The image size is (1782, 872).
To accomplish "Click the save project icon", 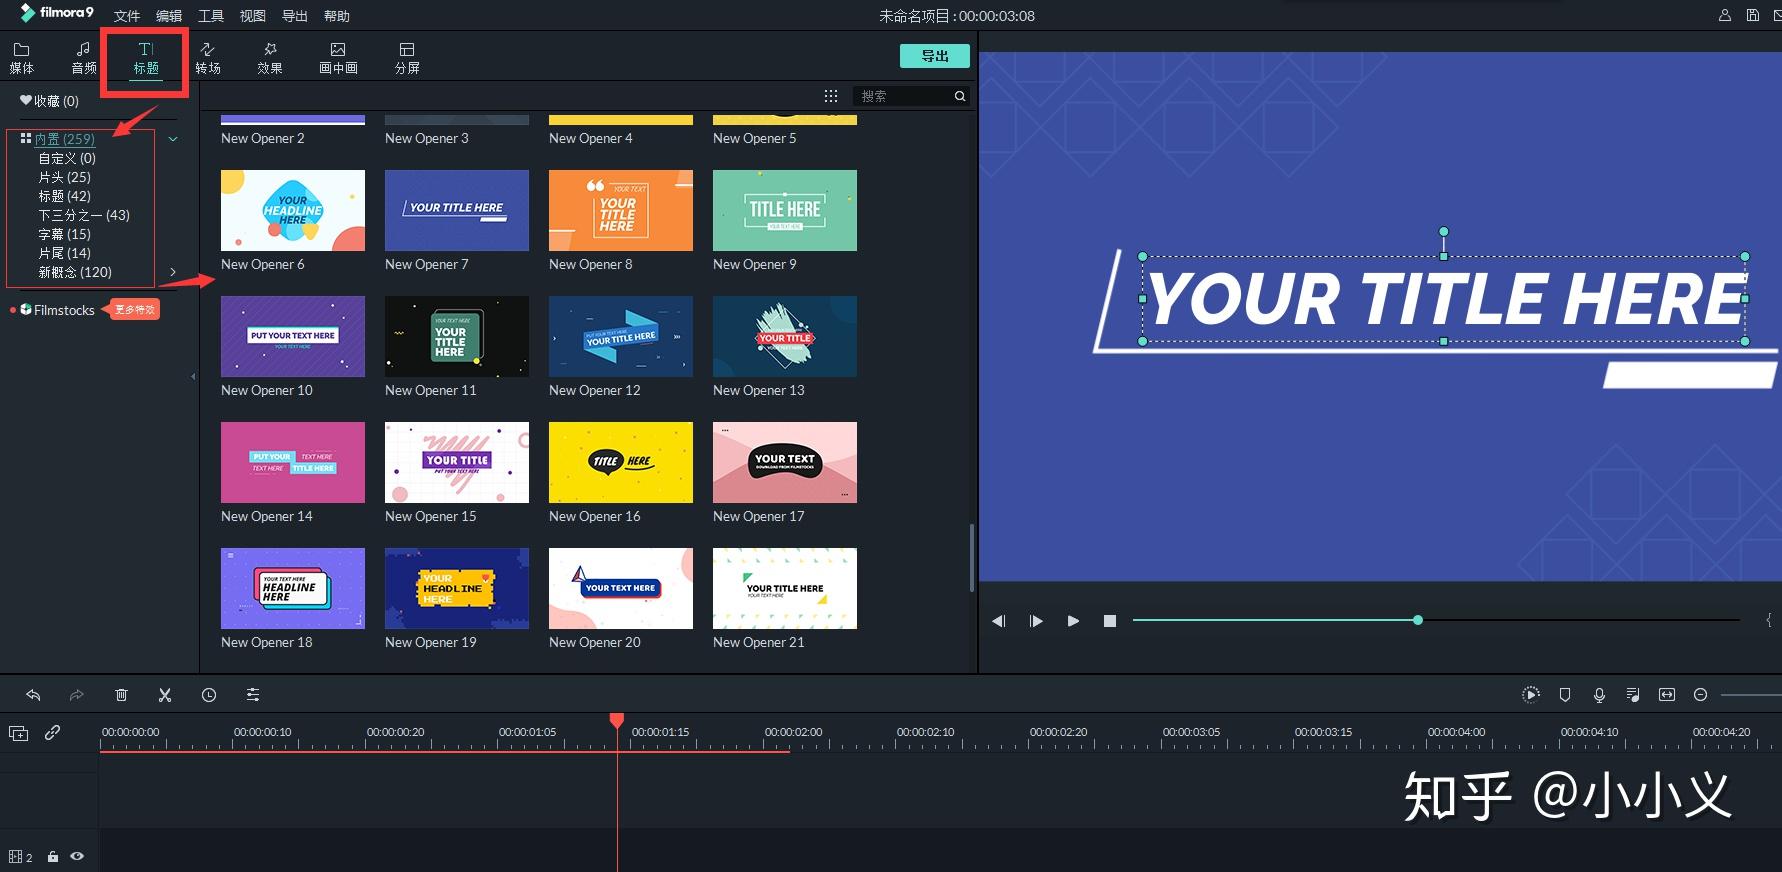I will (x=1753, y=16).
